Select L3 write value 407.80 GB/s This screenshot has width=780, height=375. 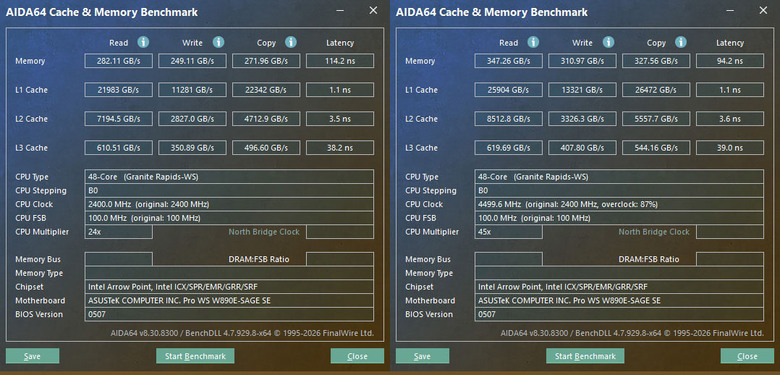[x=582, y=148]
